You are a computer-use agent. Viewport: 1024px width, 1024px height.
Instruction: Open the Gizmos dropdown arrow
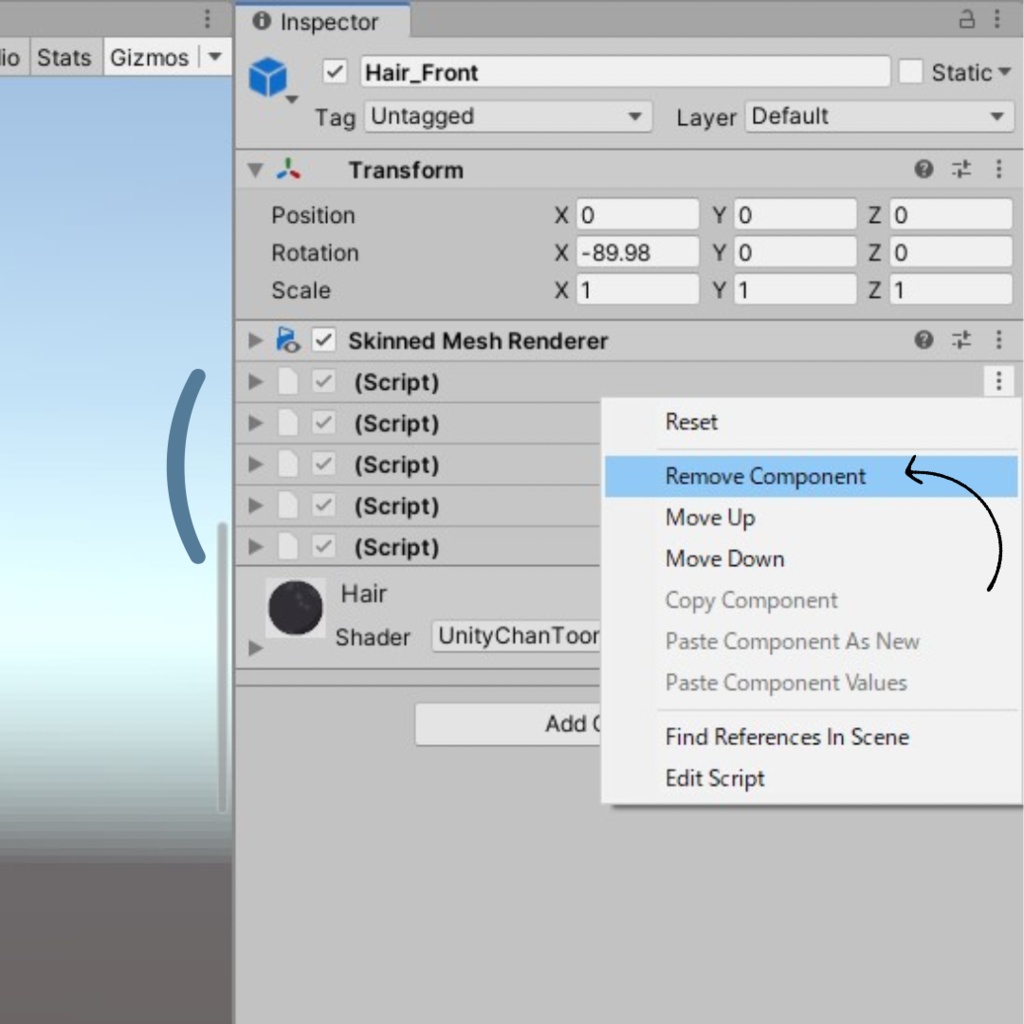pyautogui.click(x=215, y=57)
